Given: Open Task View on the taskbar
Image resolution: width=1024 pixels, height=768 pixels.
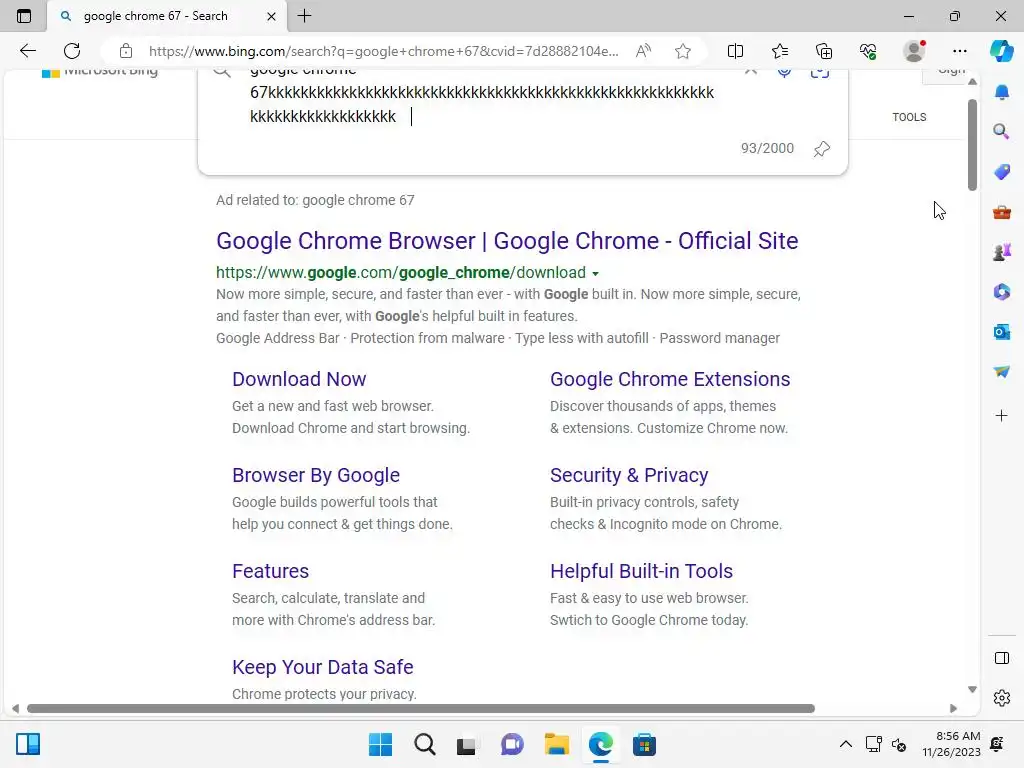Looking at the screenshot, I should [466, 744].
